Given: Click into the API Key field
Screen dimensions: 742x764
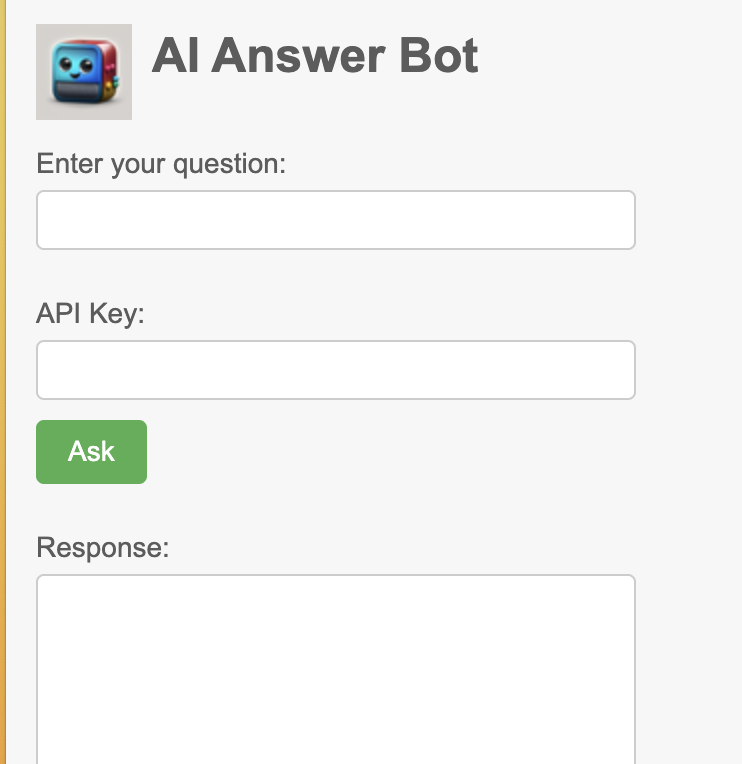Looking at the screenshot, I should coord(336,370).
